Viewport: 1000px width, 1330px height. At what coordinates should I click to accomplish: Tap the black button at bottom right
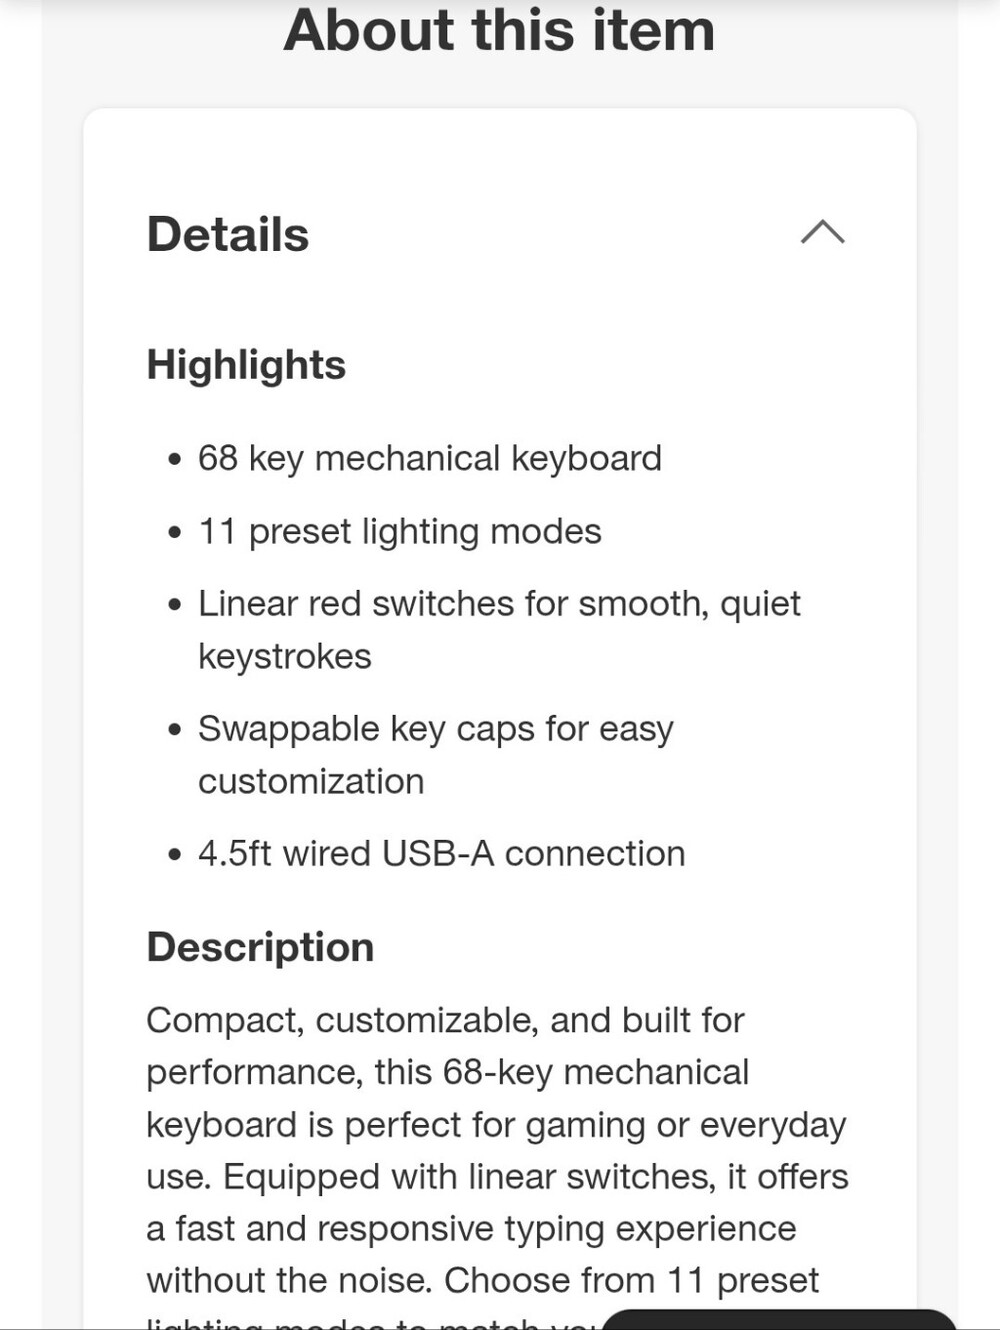tap(780, 1319)
